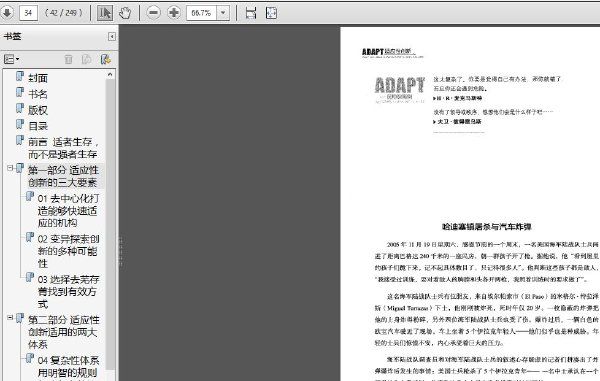Open bookmark 01 去中心化打造能够快速适应的机构
This screenshot has width=600, height=381.
pyautogui.click(x=68, y=211)
